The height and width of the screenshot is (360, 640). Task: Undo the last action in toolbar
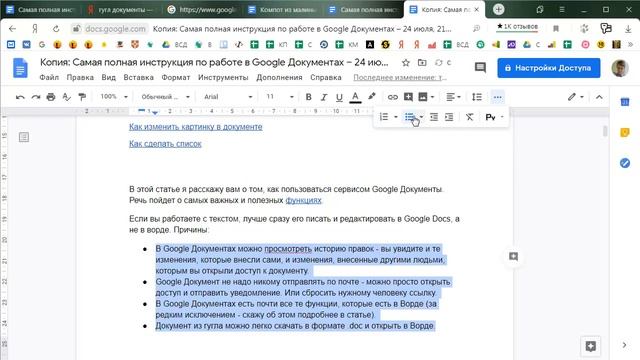coord(20,97)
